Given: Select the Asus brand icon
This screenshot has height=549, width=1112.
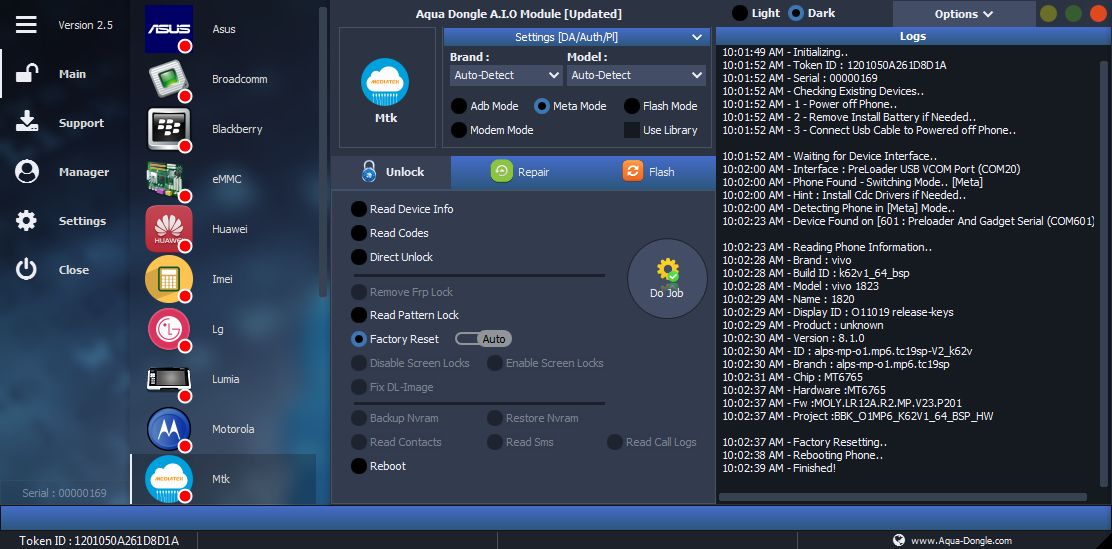Looking at the screenshot, I should [169, 29].
